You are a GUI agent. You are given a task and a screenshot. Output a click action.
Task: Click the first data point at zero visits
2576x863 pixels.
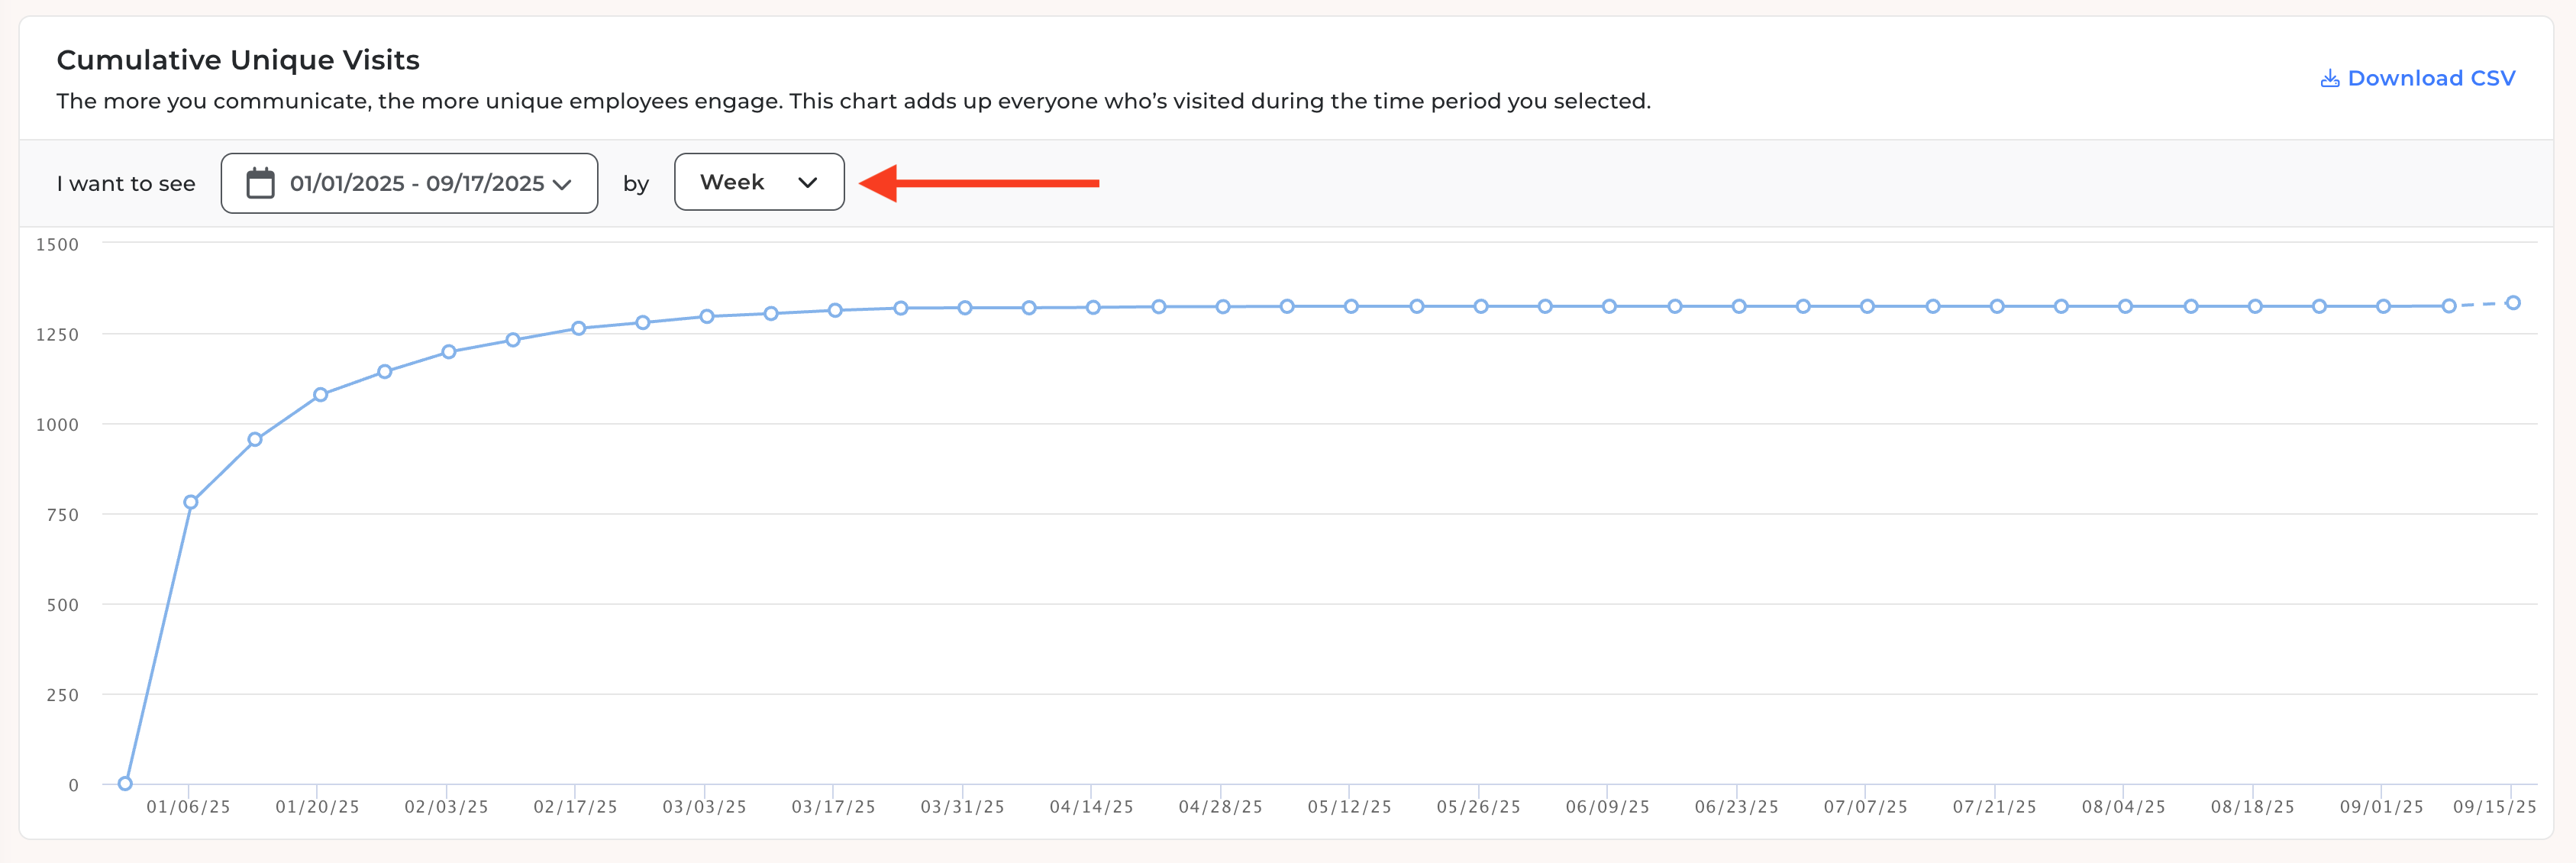(125, 783)
